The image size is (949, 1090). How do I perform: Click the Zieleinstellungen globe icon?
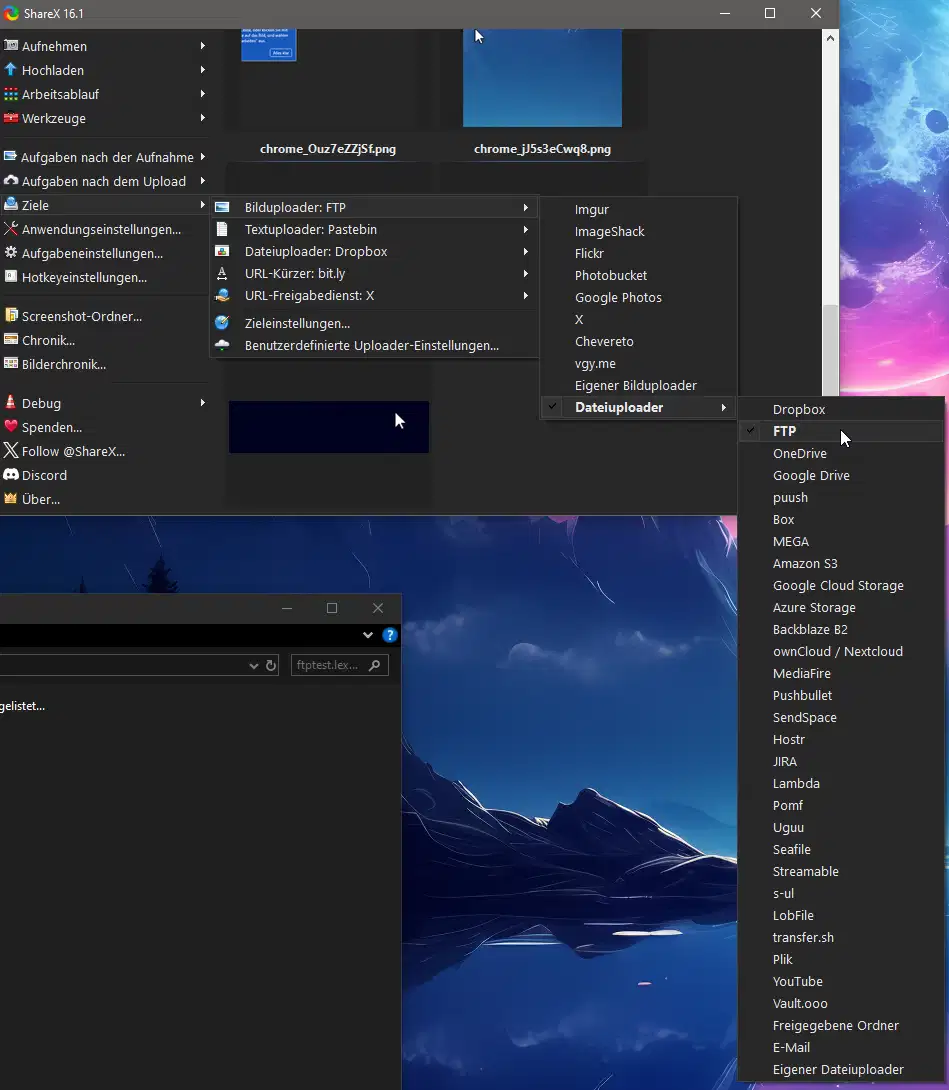click(222, 323)
